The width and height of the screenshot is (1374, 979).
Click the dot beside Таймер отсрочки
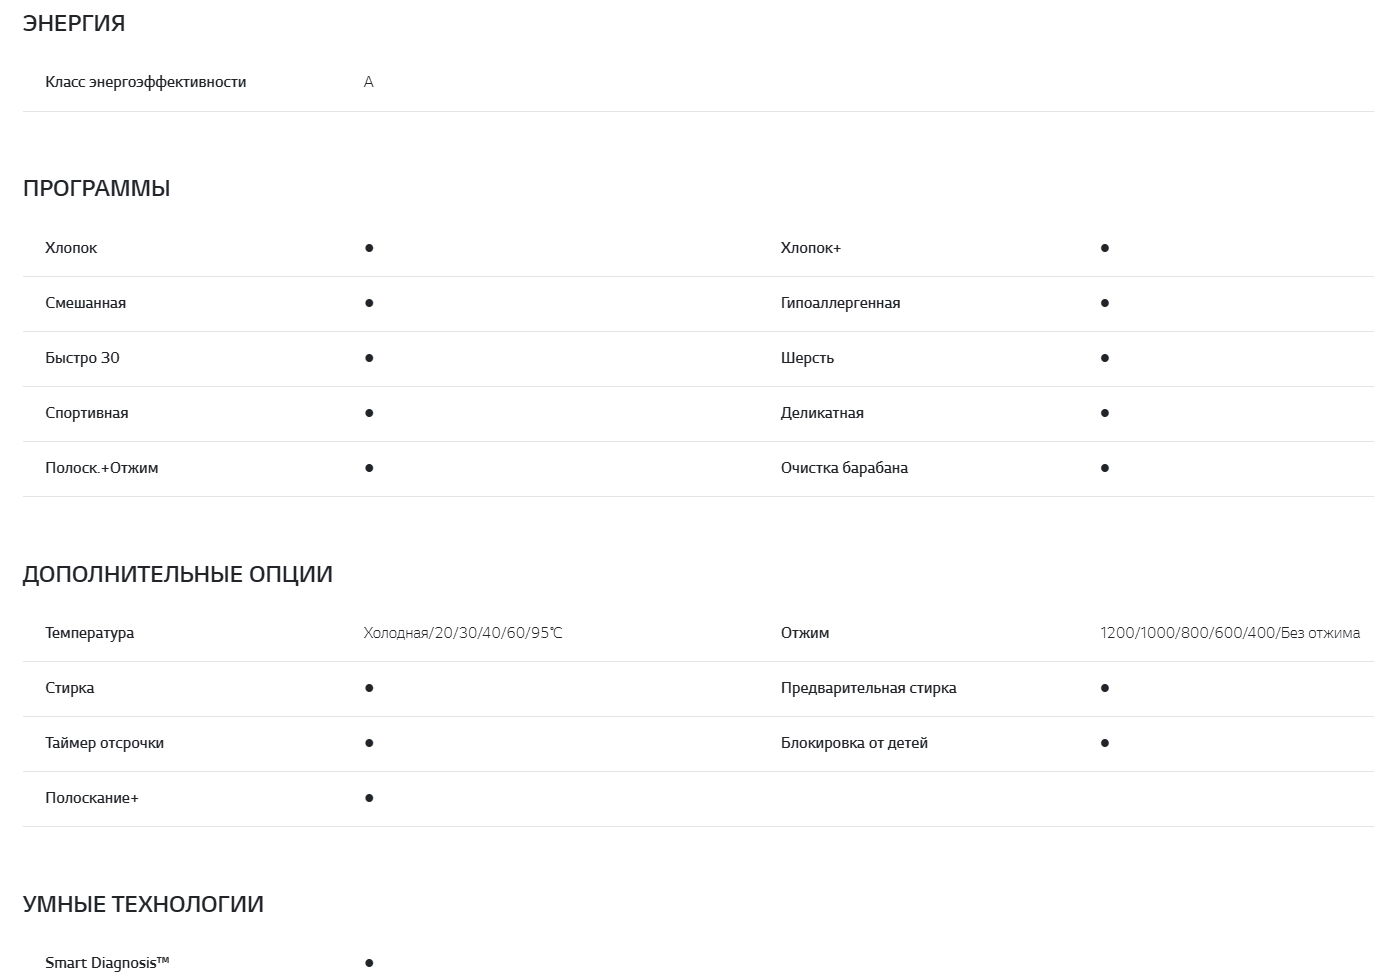(x=369, y=743)
